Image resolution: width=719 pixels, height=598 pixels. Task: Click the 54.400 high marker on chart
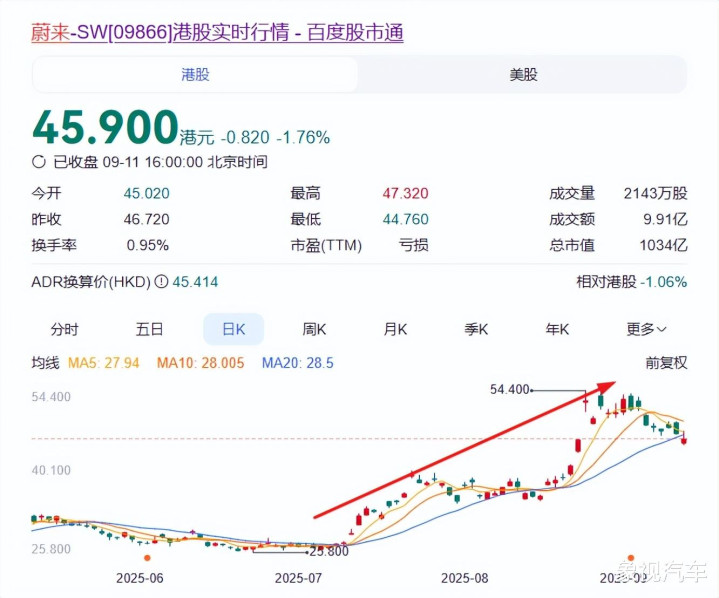click(x=509, y=390)
